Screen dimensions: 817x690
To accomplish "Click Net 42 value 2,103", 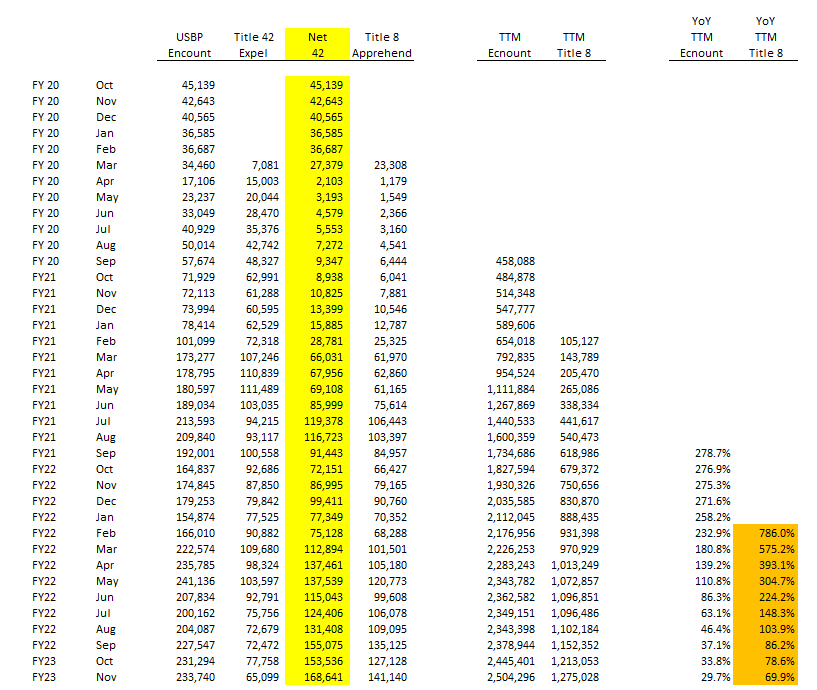I will pos(329,181).
